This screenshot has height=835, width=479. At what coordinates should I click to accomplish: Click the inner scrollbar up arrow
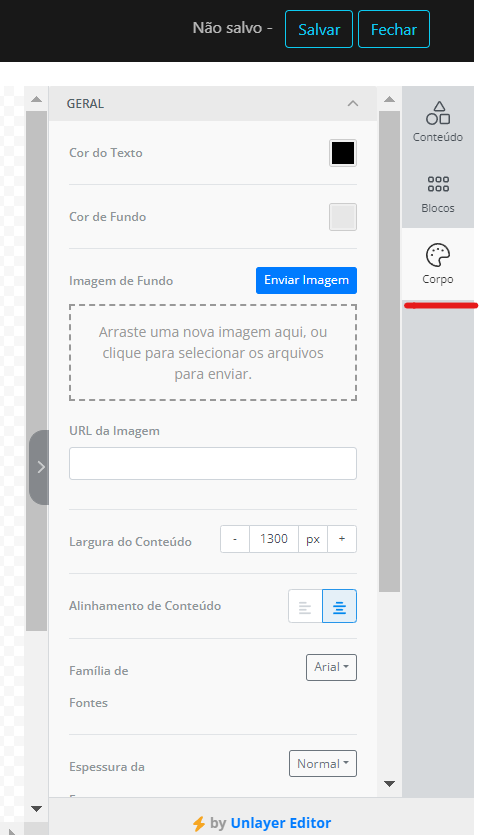pos(389,99)
